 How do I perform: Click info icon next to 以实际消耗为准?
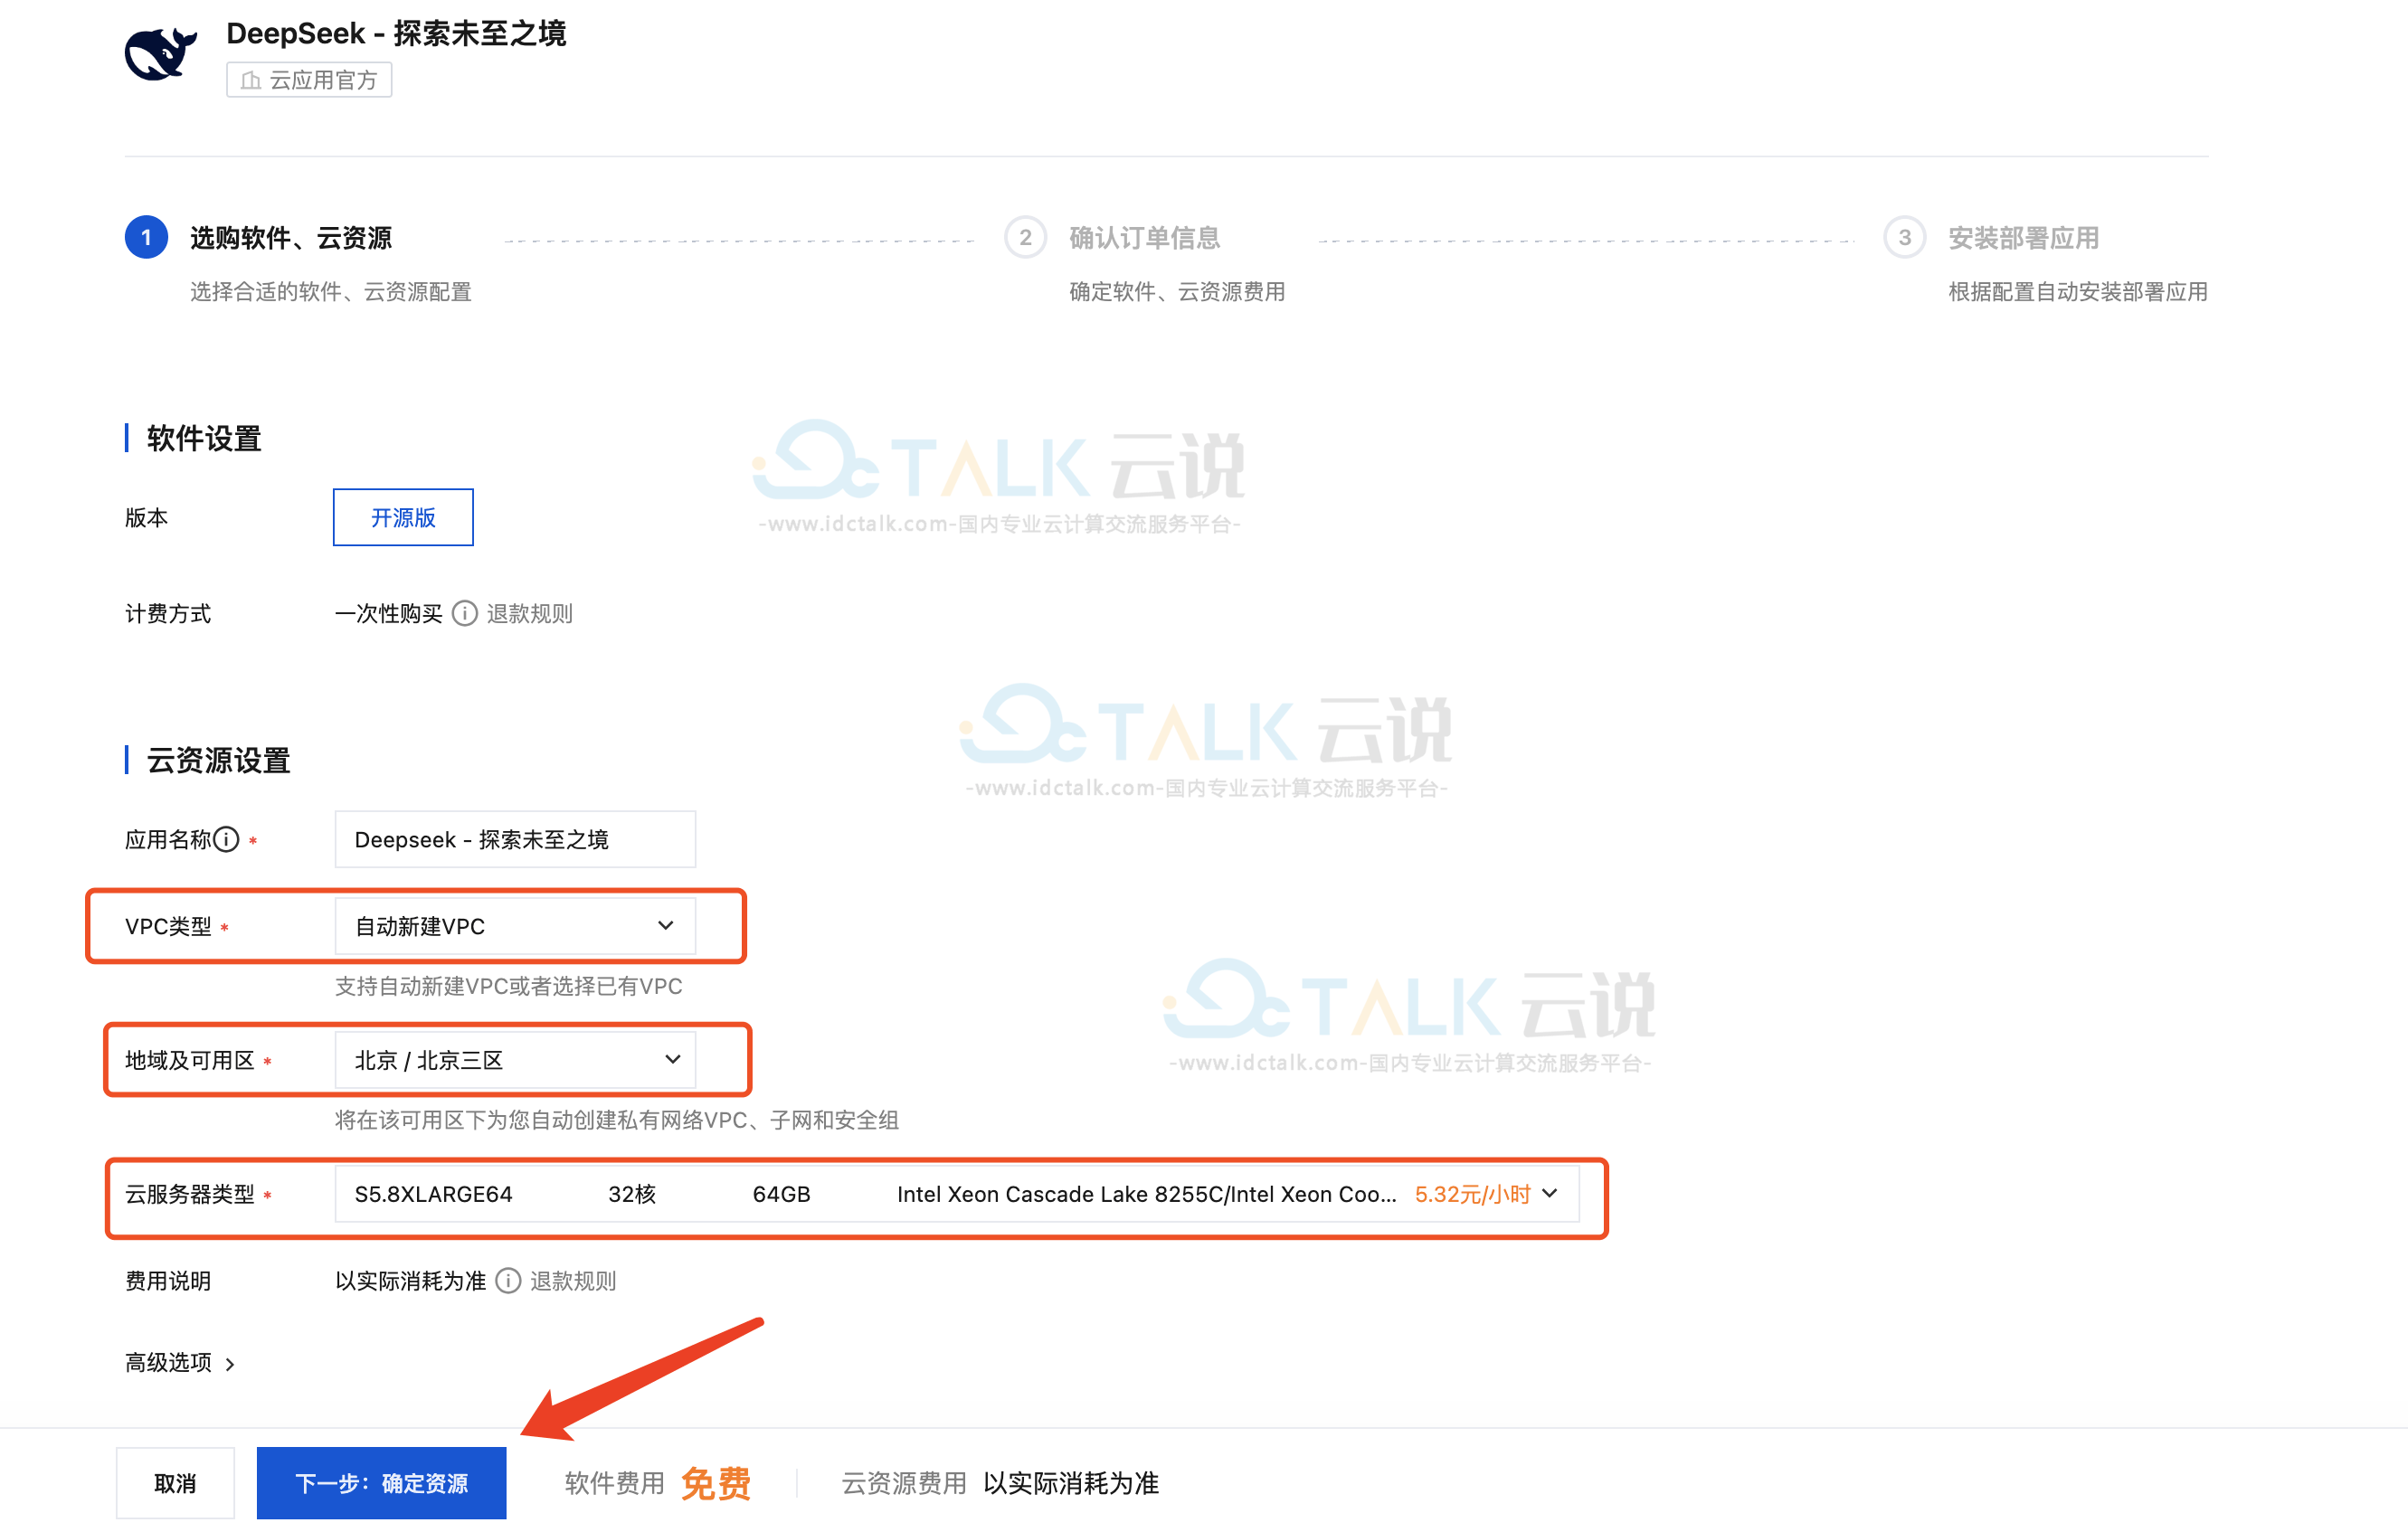coord(508,1281)
